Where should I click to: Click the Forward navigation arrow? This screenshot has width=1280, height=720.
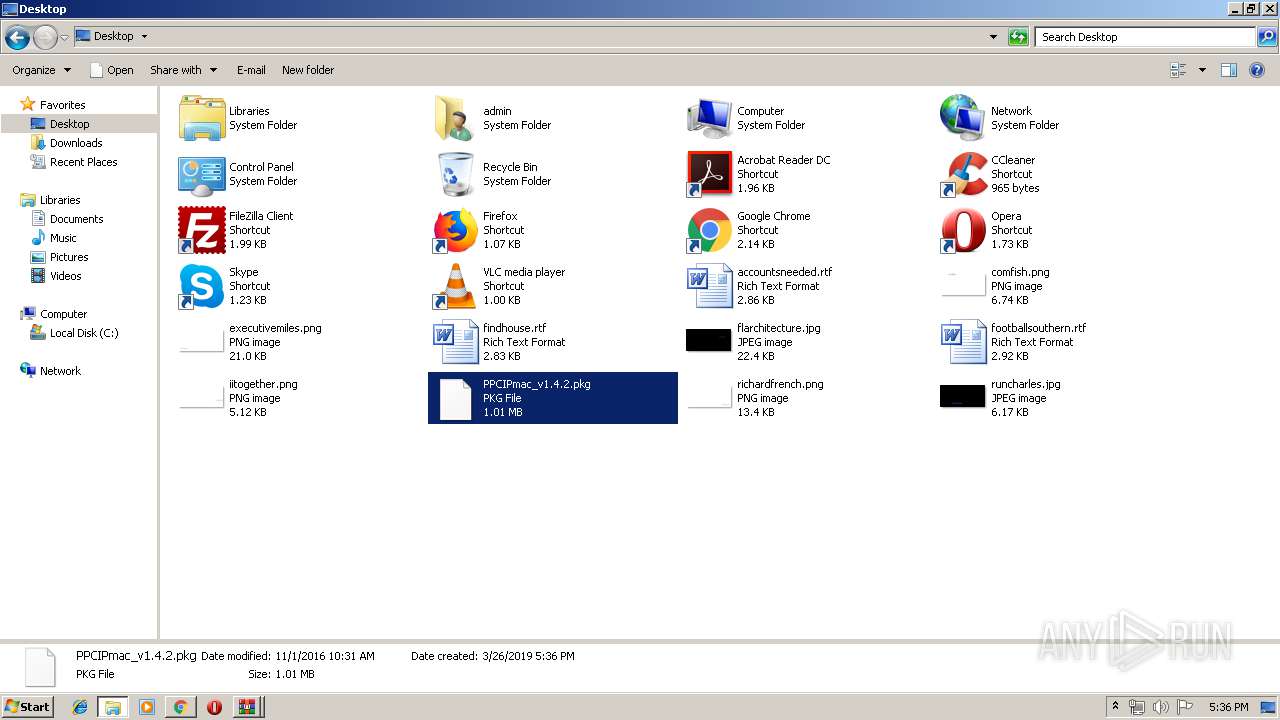45,38
